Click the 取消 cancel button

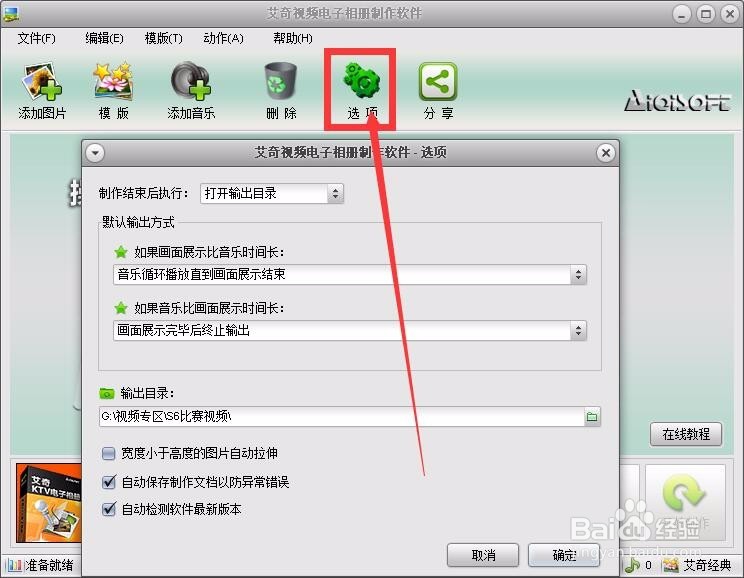tap(483, 555)
